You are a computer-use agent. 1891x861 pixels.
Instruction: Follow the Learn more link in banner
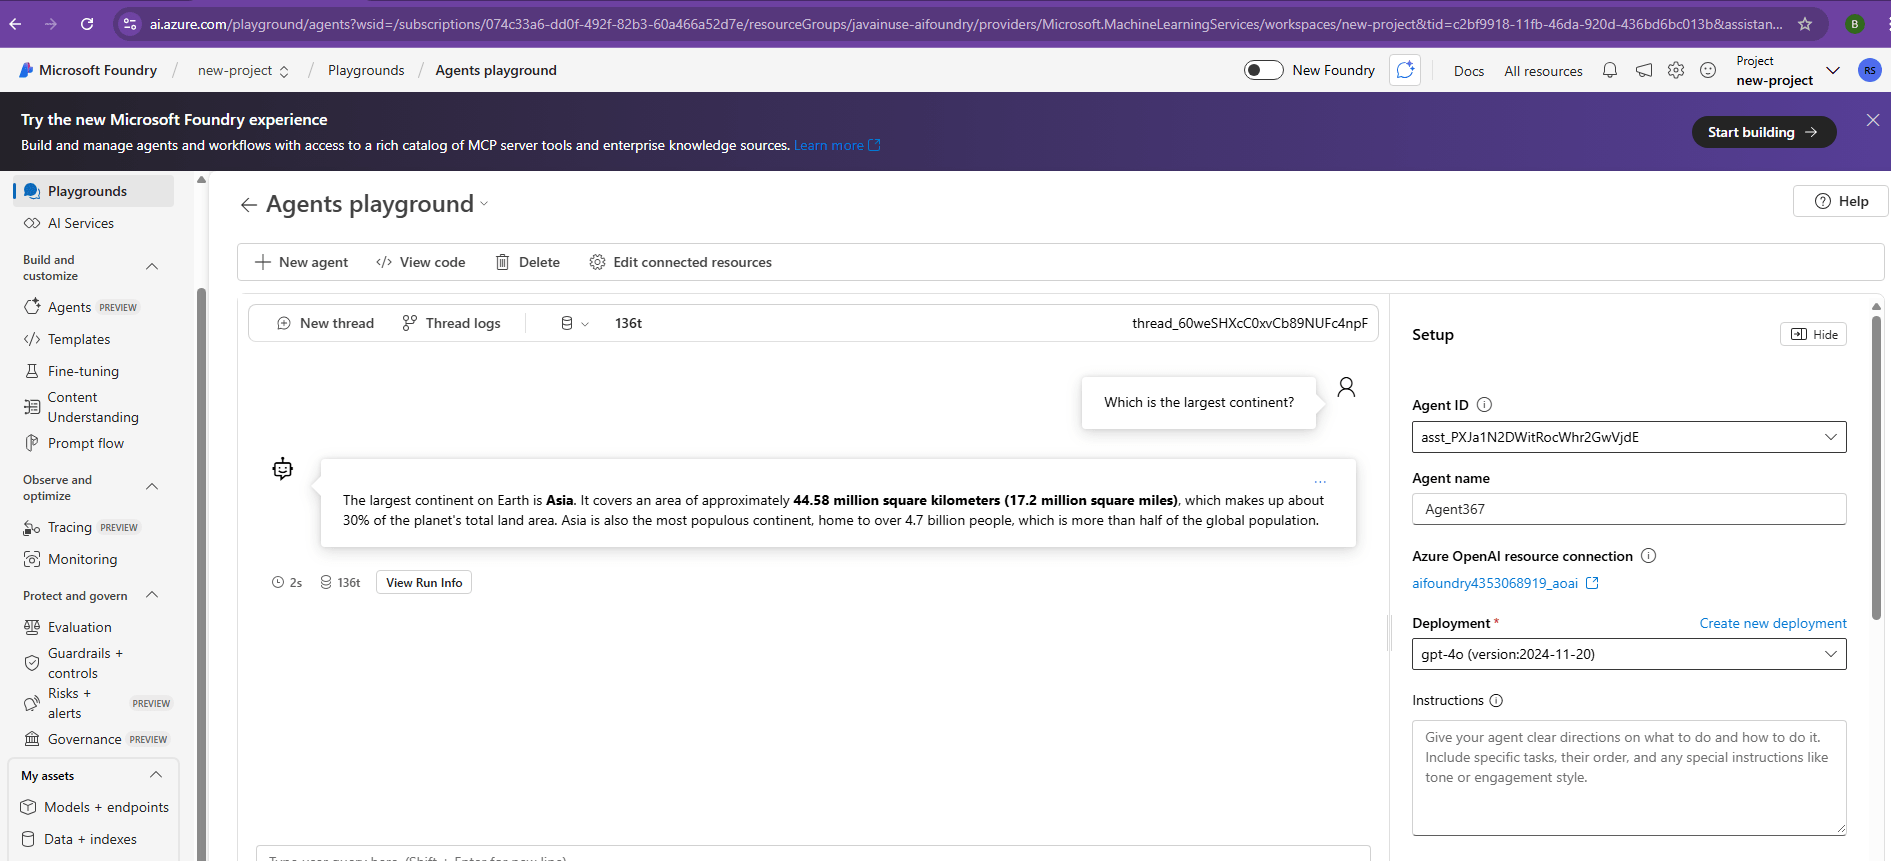[x=837, y=145]
